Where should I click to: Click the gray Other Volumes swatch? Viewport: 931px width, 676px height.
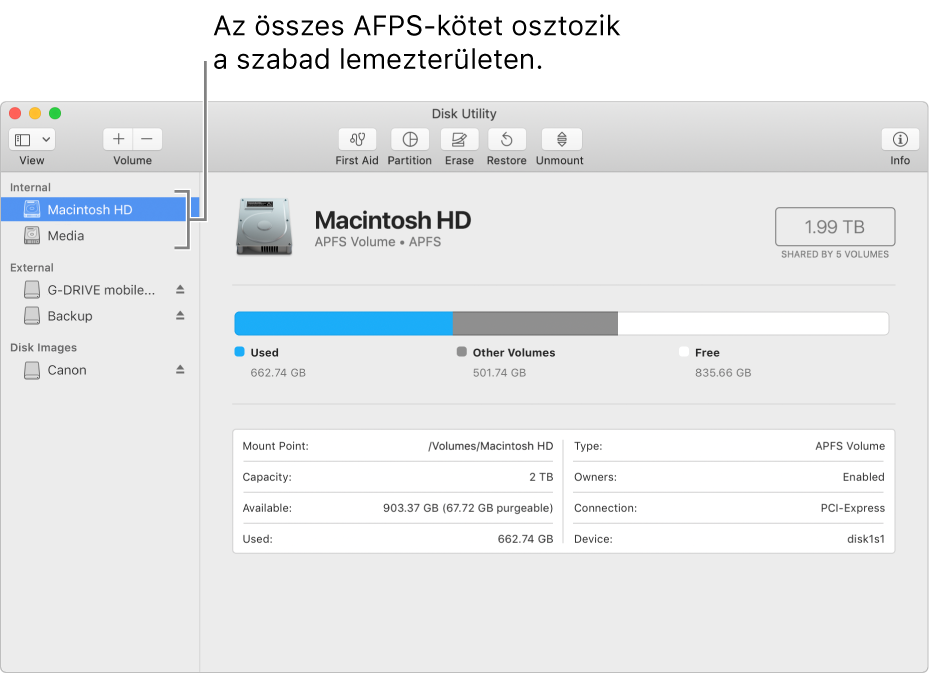[x=461, y=352]
